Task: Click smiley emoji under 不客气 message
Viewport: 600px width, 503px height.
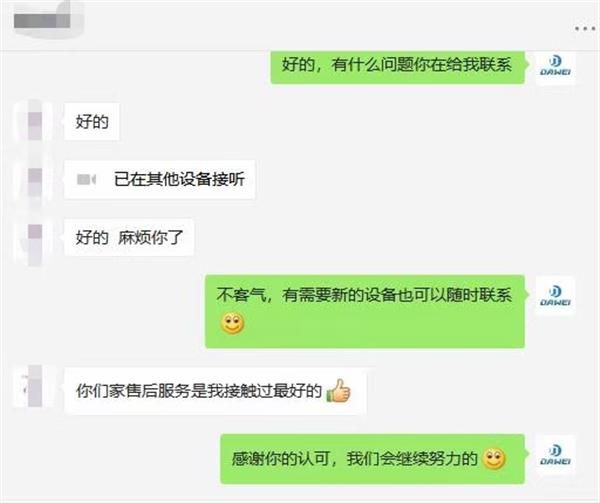Action: click(x=232, y=323)
